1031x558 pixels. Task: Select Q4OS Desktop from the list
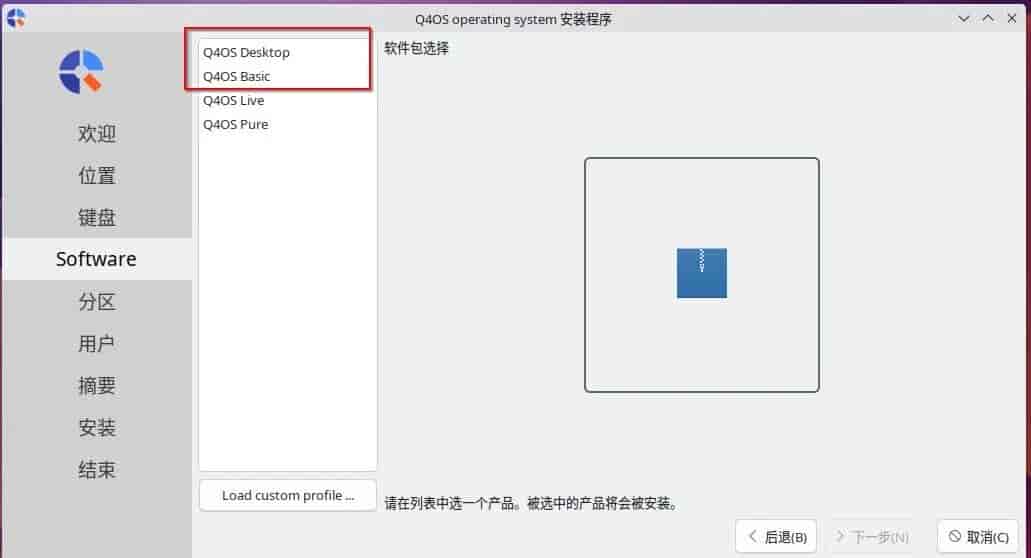pos(287,52)
